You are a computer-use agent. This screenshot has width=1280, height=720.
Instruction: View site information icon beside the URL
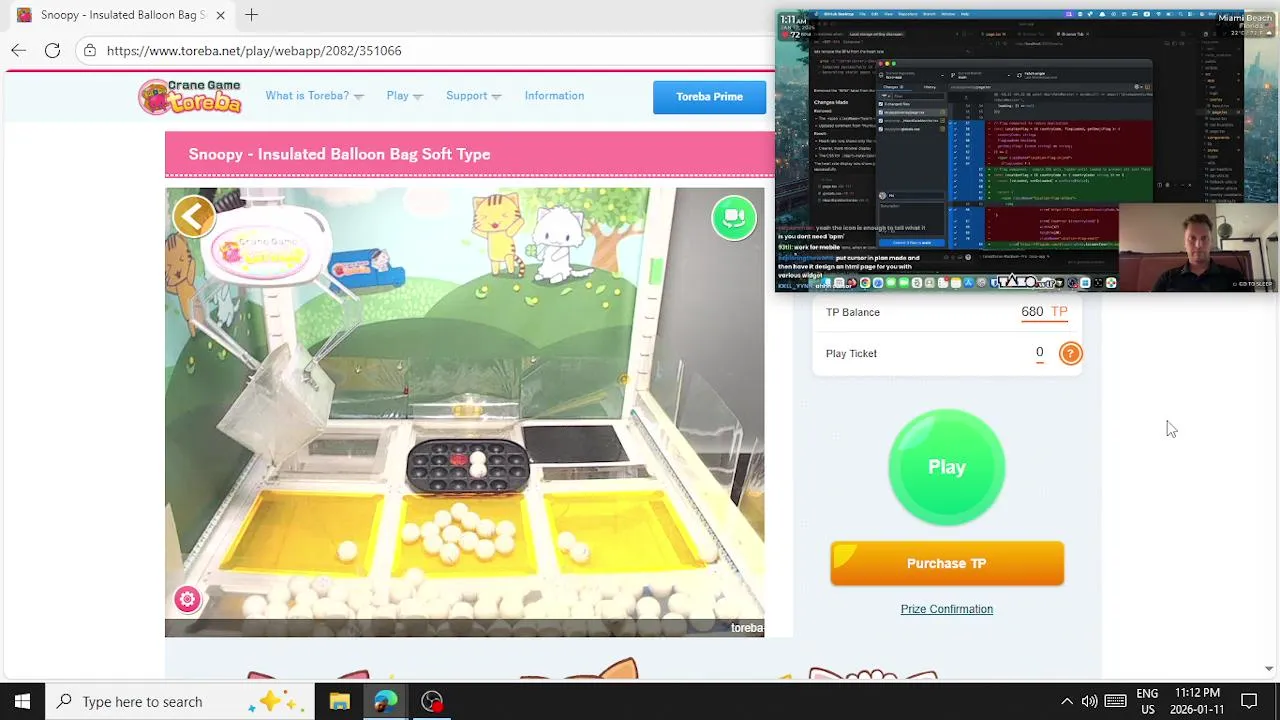tap(90, 50)
